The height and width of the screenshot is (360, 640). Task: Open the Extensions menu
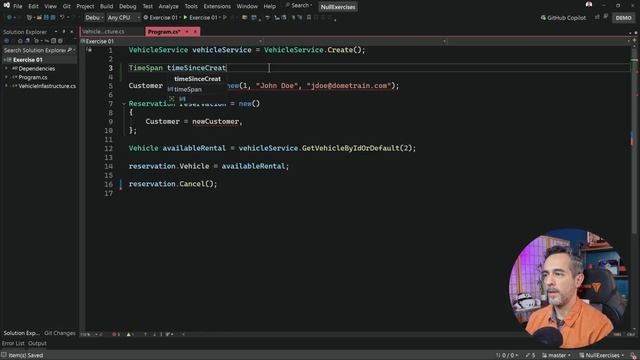217,7
